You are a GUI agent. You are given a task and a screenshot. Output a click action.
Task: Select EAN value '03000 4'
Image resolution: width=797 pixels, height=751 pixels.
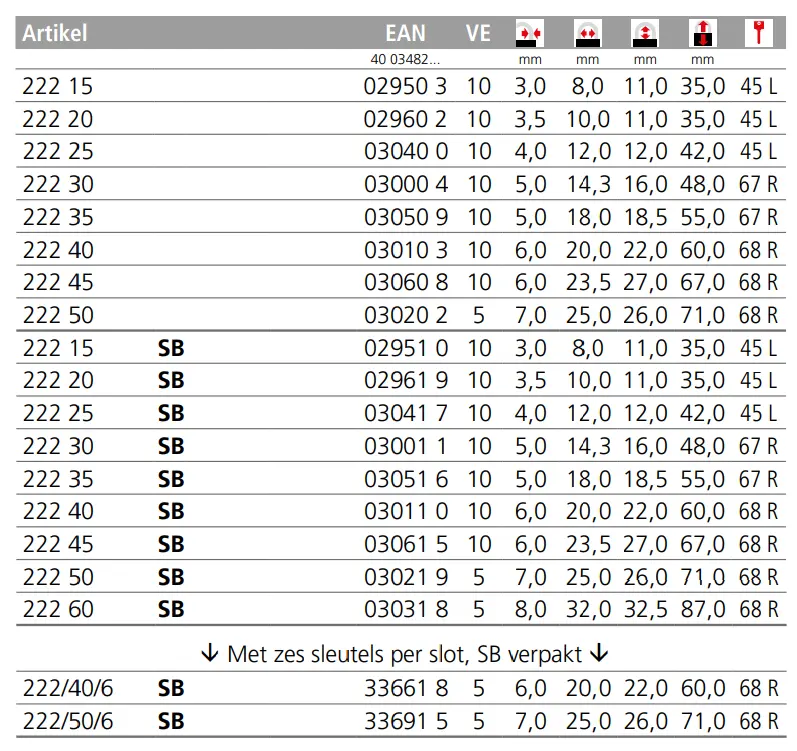(x=406, y=184)
